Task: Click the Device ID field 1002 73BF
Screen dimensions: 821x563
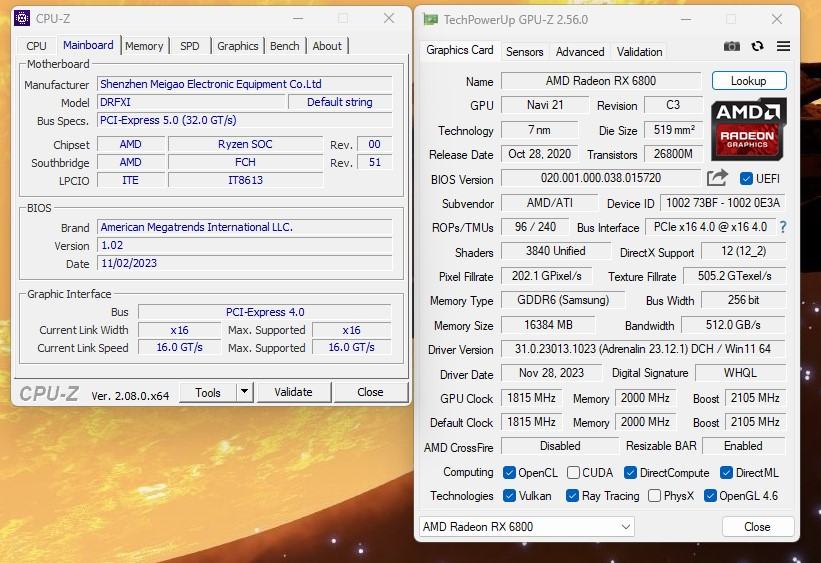Action: [723, 203]
